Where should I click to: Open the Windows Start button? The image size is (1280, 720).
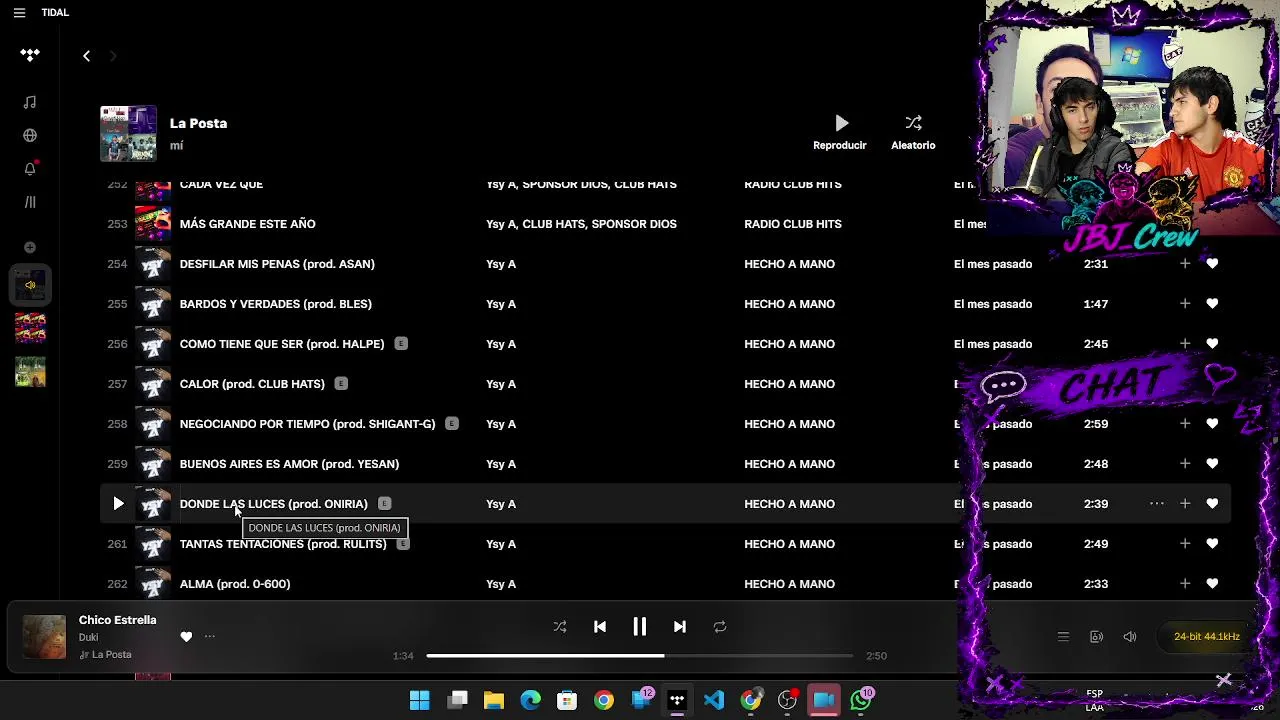(420, 700)
